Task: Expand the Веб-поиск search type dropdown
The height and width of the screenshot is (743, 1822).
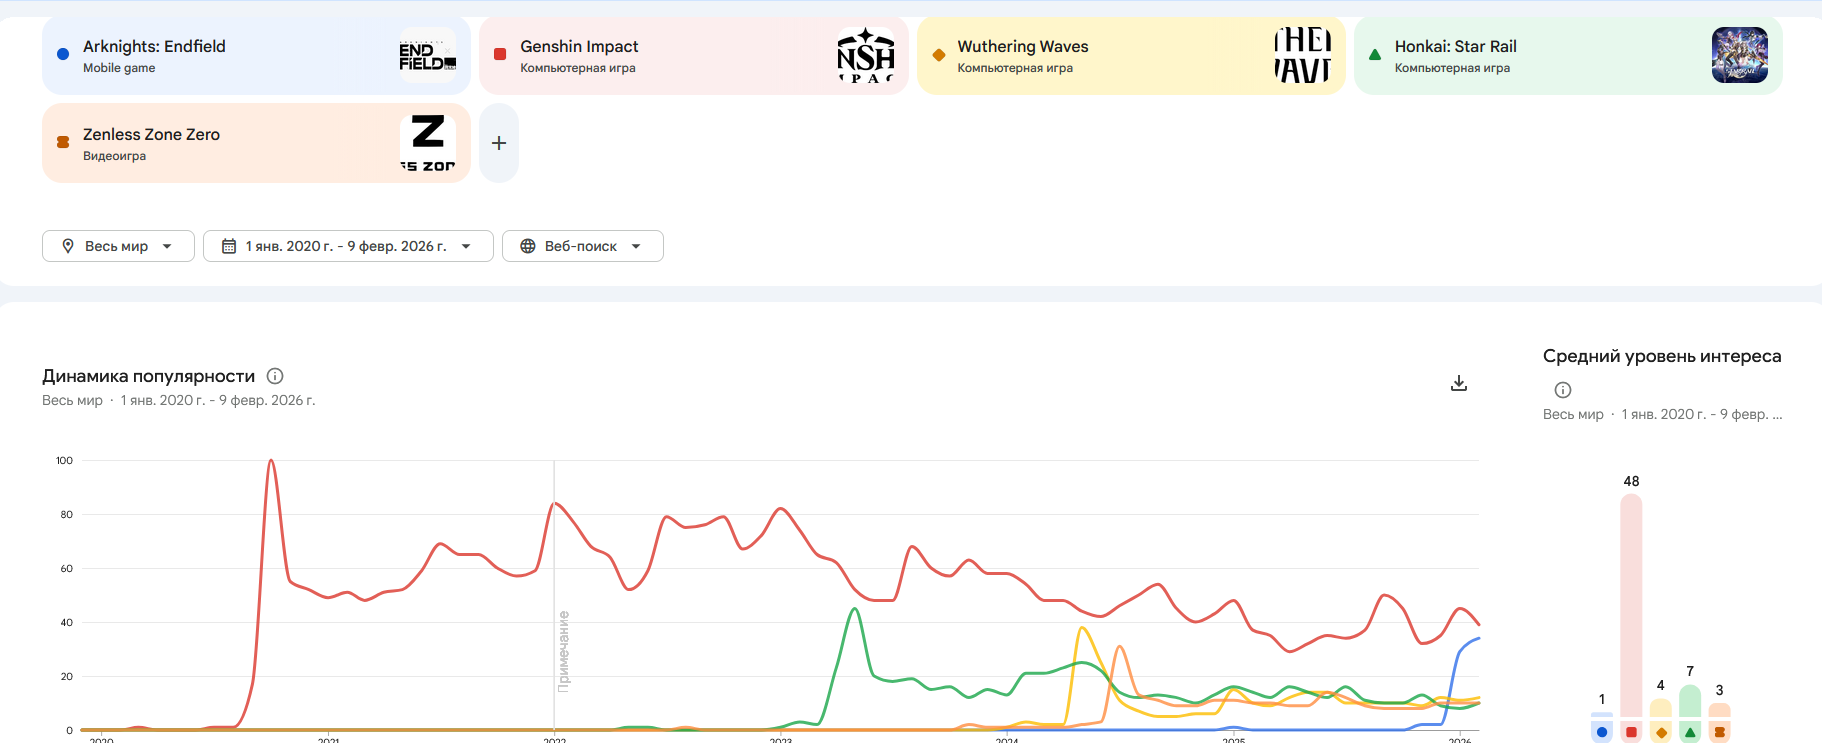Action: [x=582, y=246]
